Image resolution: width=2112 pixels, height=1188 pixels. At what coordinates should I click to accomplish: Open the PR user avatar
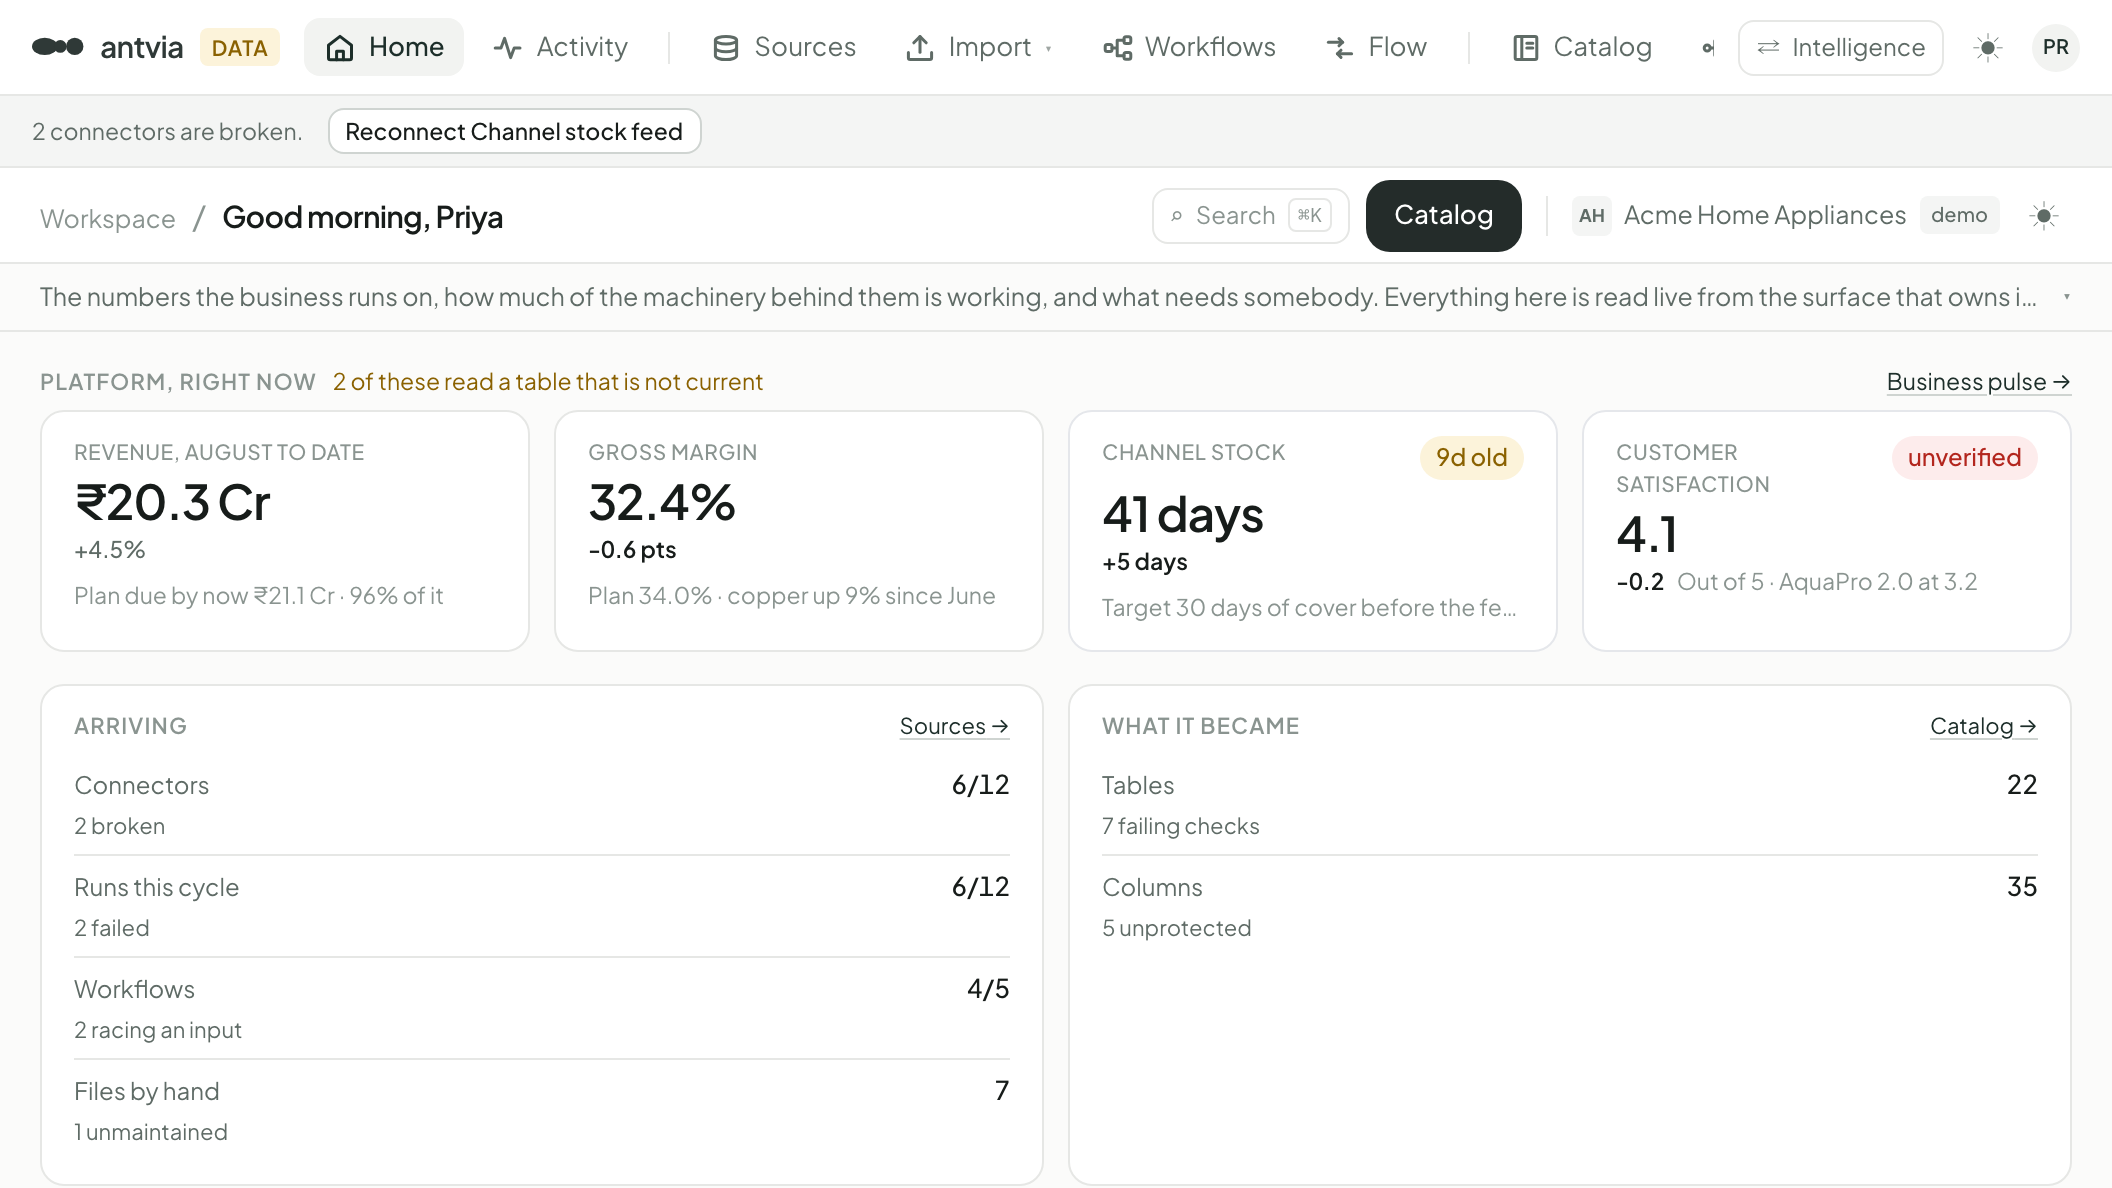click(2056, 47)
